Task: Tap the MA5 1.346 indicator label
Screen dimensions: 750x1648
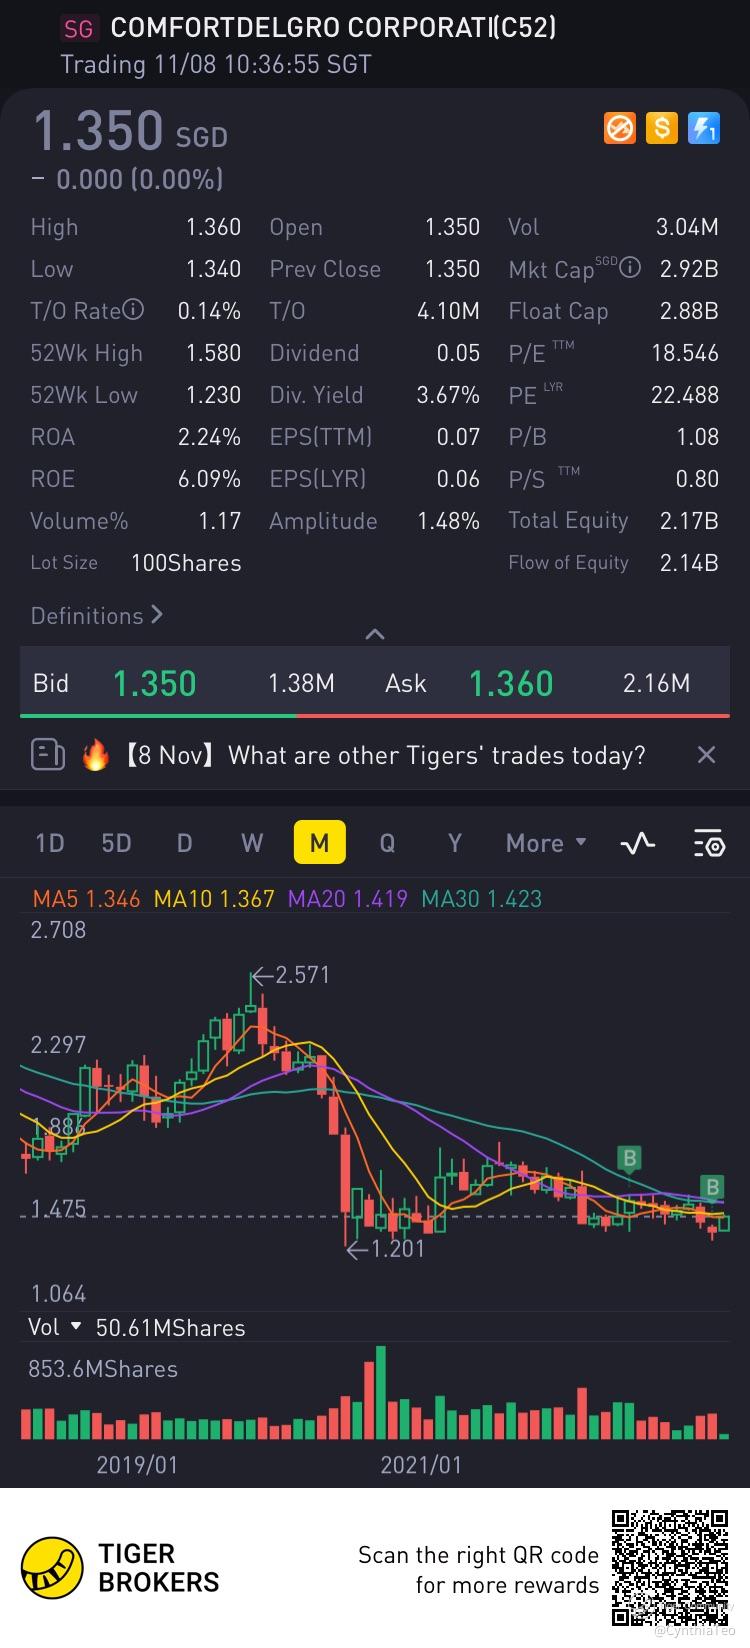Action: click(x=86, y=898)
